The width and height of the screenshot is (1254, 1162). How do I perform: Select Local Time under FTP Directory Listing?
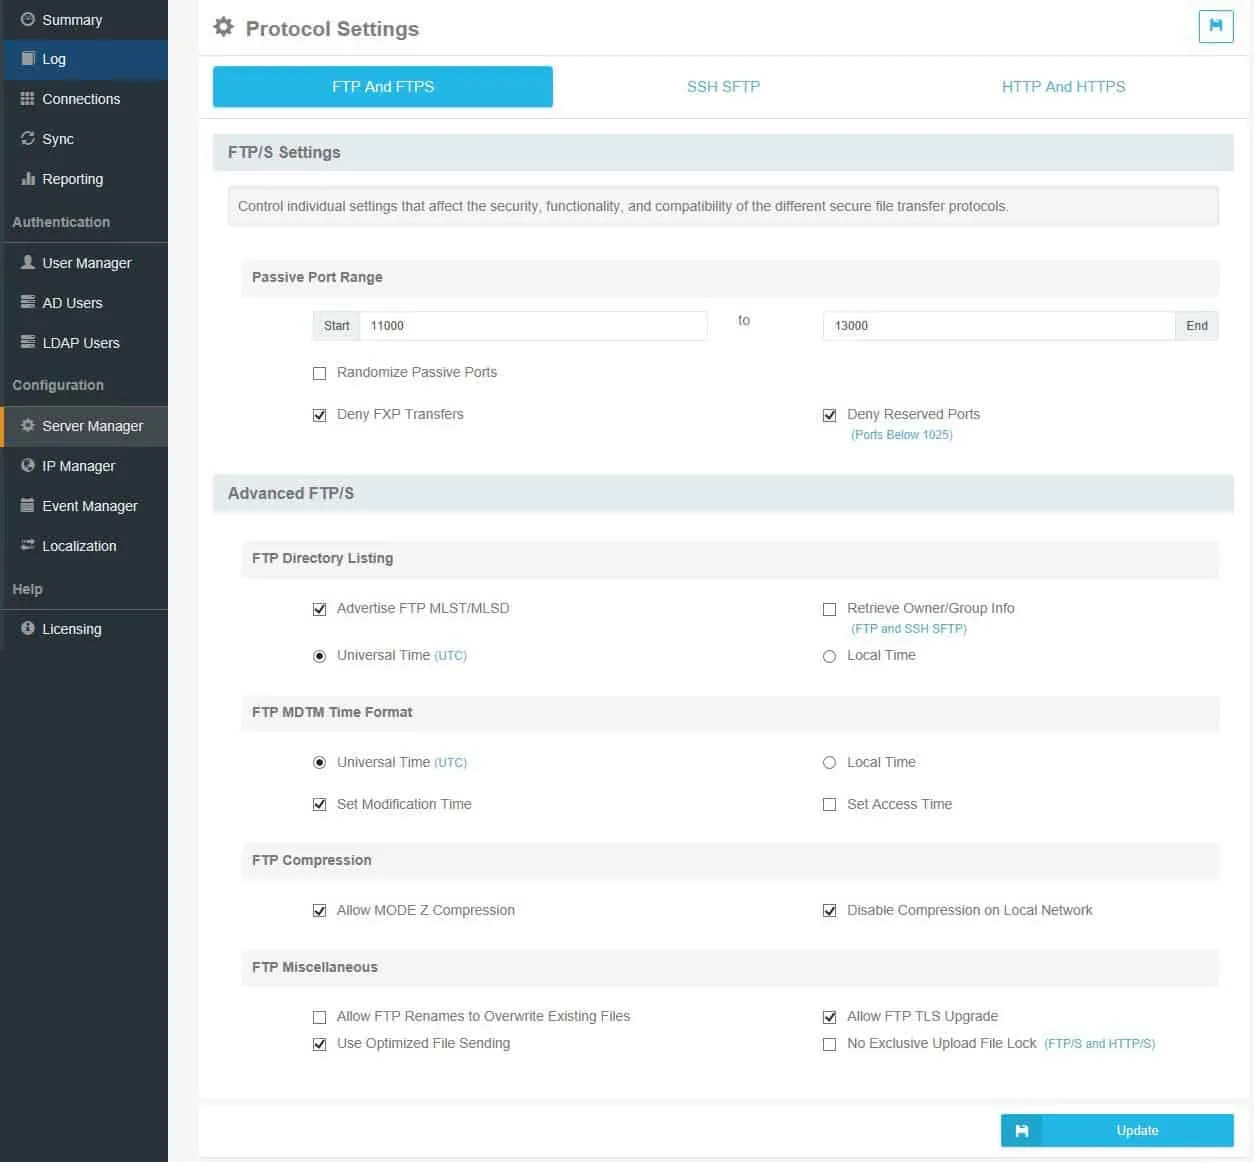tap(830, 656)
